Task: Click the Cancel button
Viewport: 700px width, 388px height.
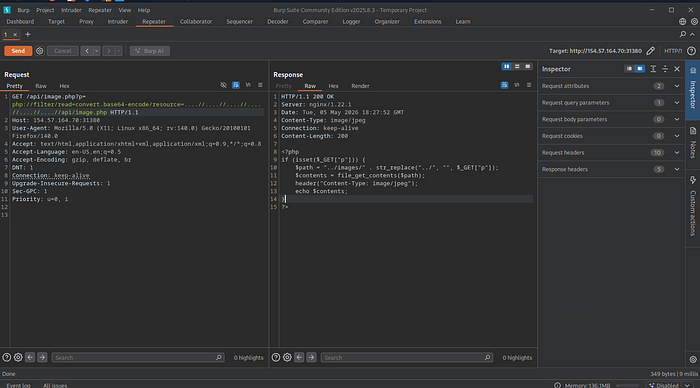Action: pyautogui.click(x=62, y=51)
